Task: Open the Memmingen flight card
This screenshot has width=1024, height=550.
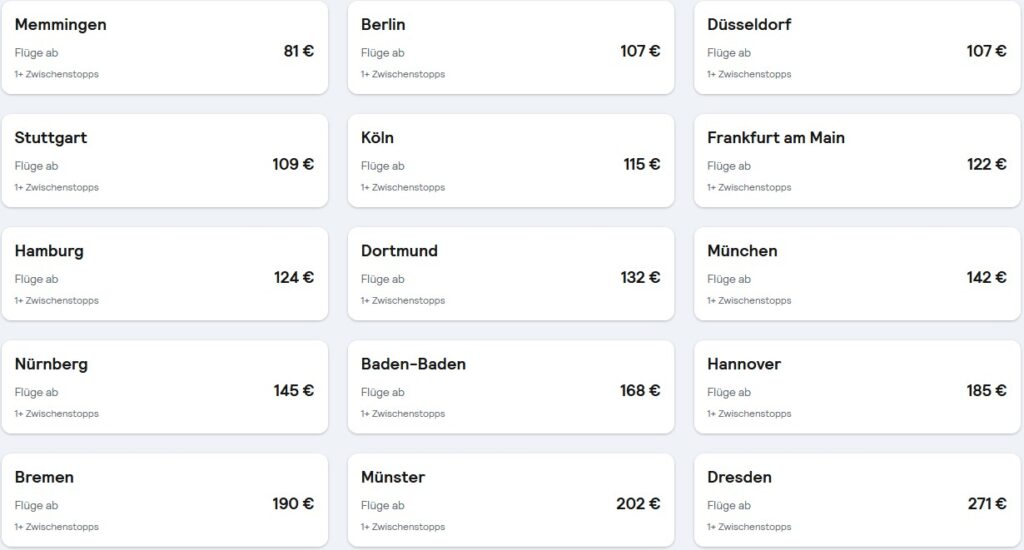Action: pyautogui.click(x=164, y=48)
